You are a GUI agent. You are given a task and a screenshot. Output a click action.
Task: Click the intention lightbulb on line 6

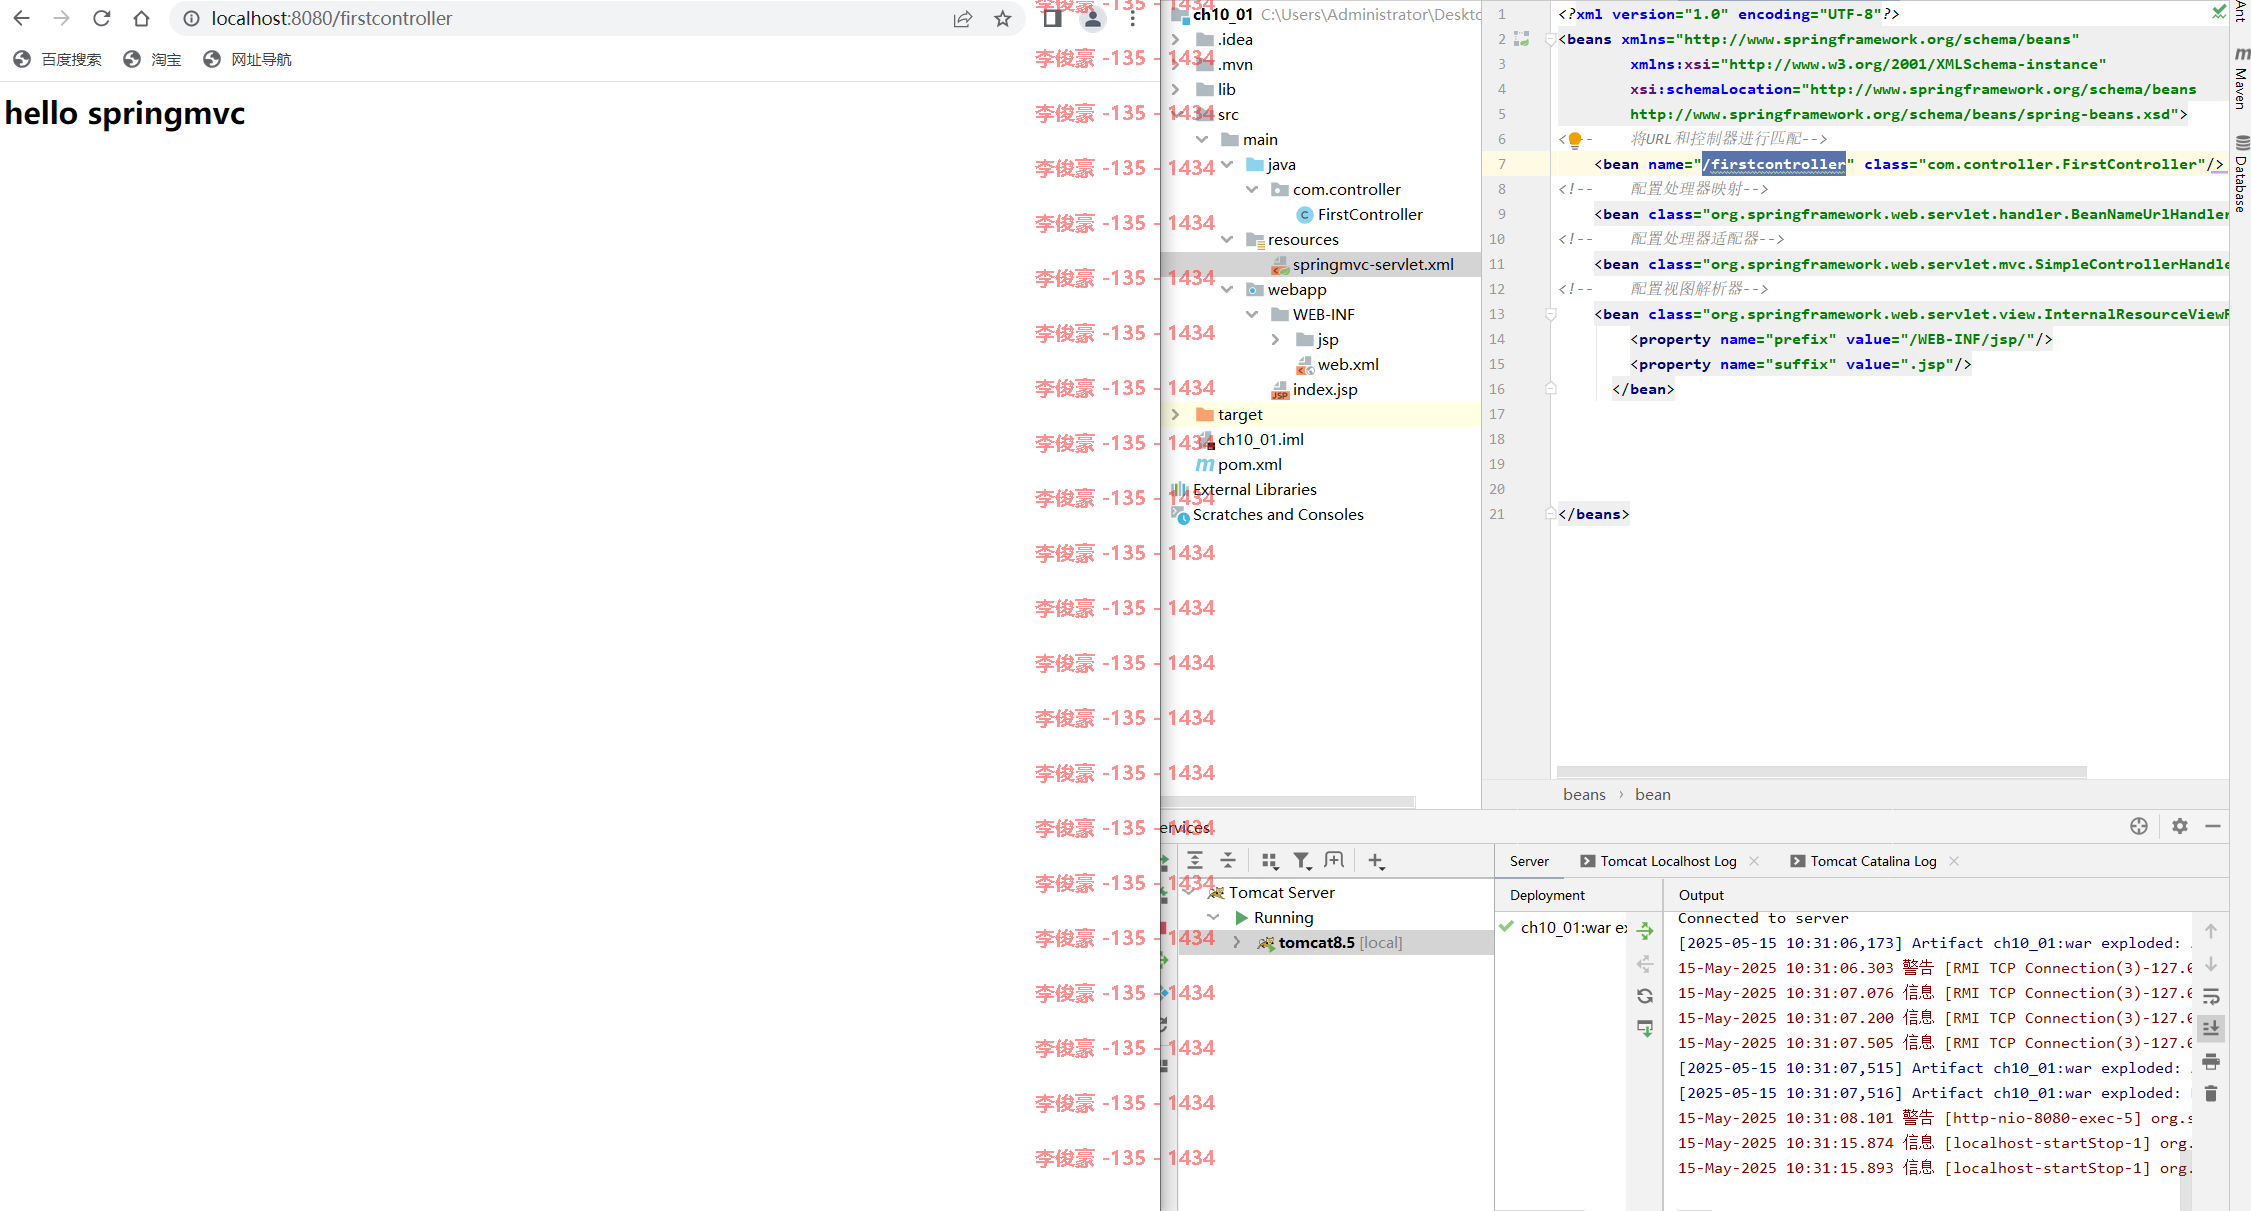1575,139
